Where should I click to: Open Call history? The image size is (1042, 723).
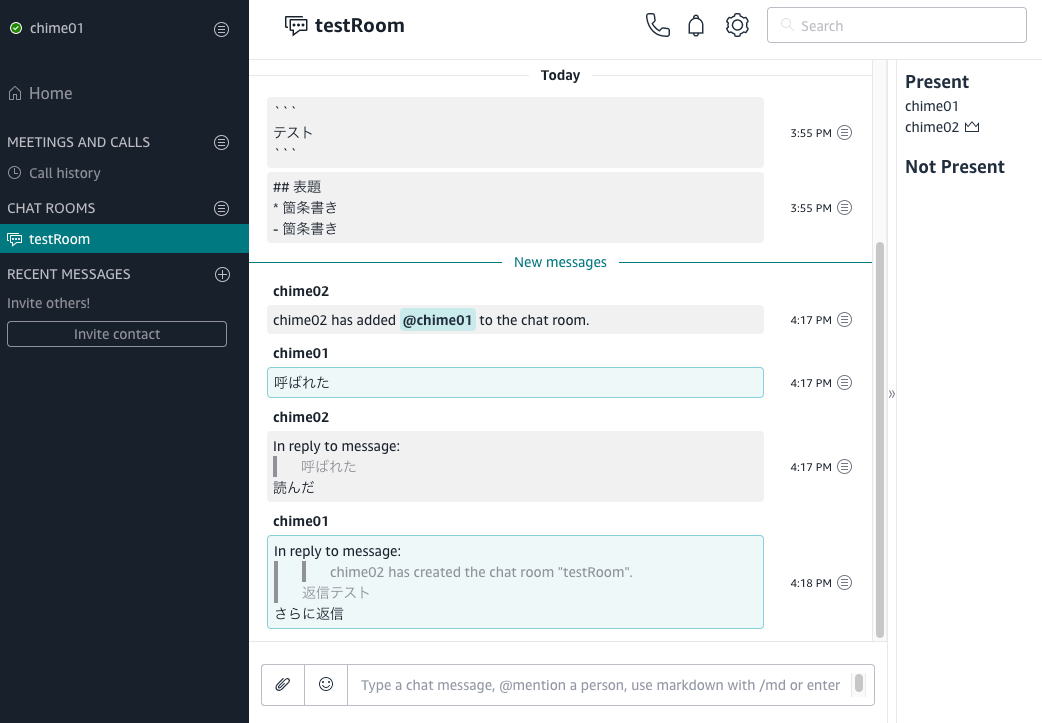click(54, 173)
